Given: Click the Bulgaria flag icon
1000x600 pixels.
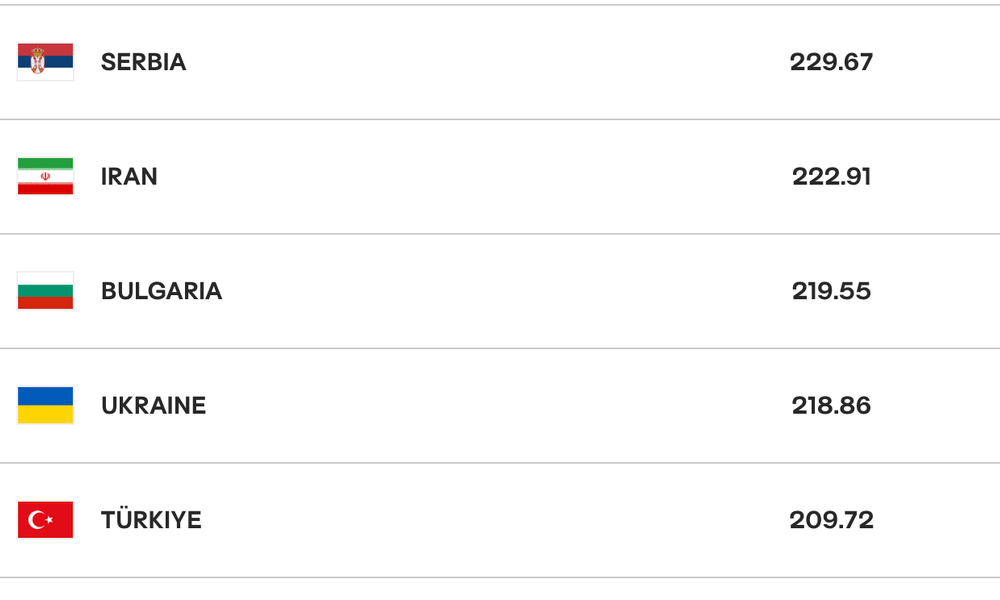Looking at the screenshot, I should coord(45,291).
